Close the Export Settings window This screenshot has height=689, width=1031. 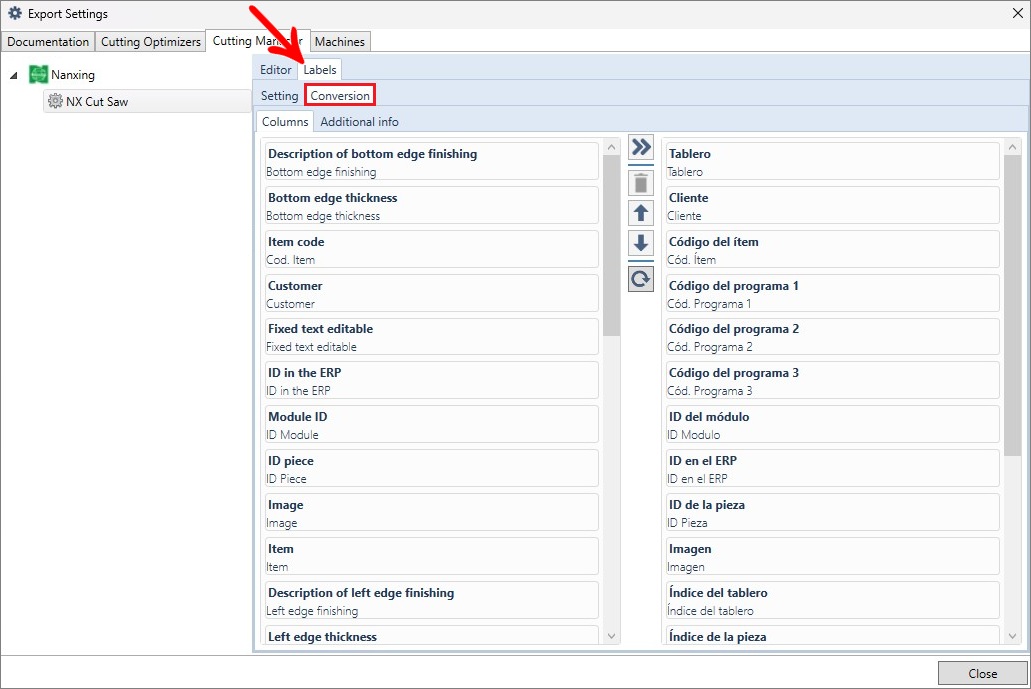[1017, 13]
